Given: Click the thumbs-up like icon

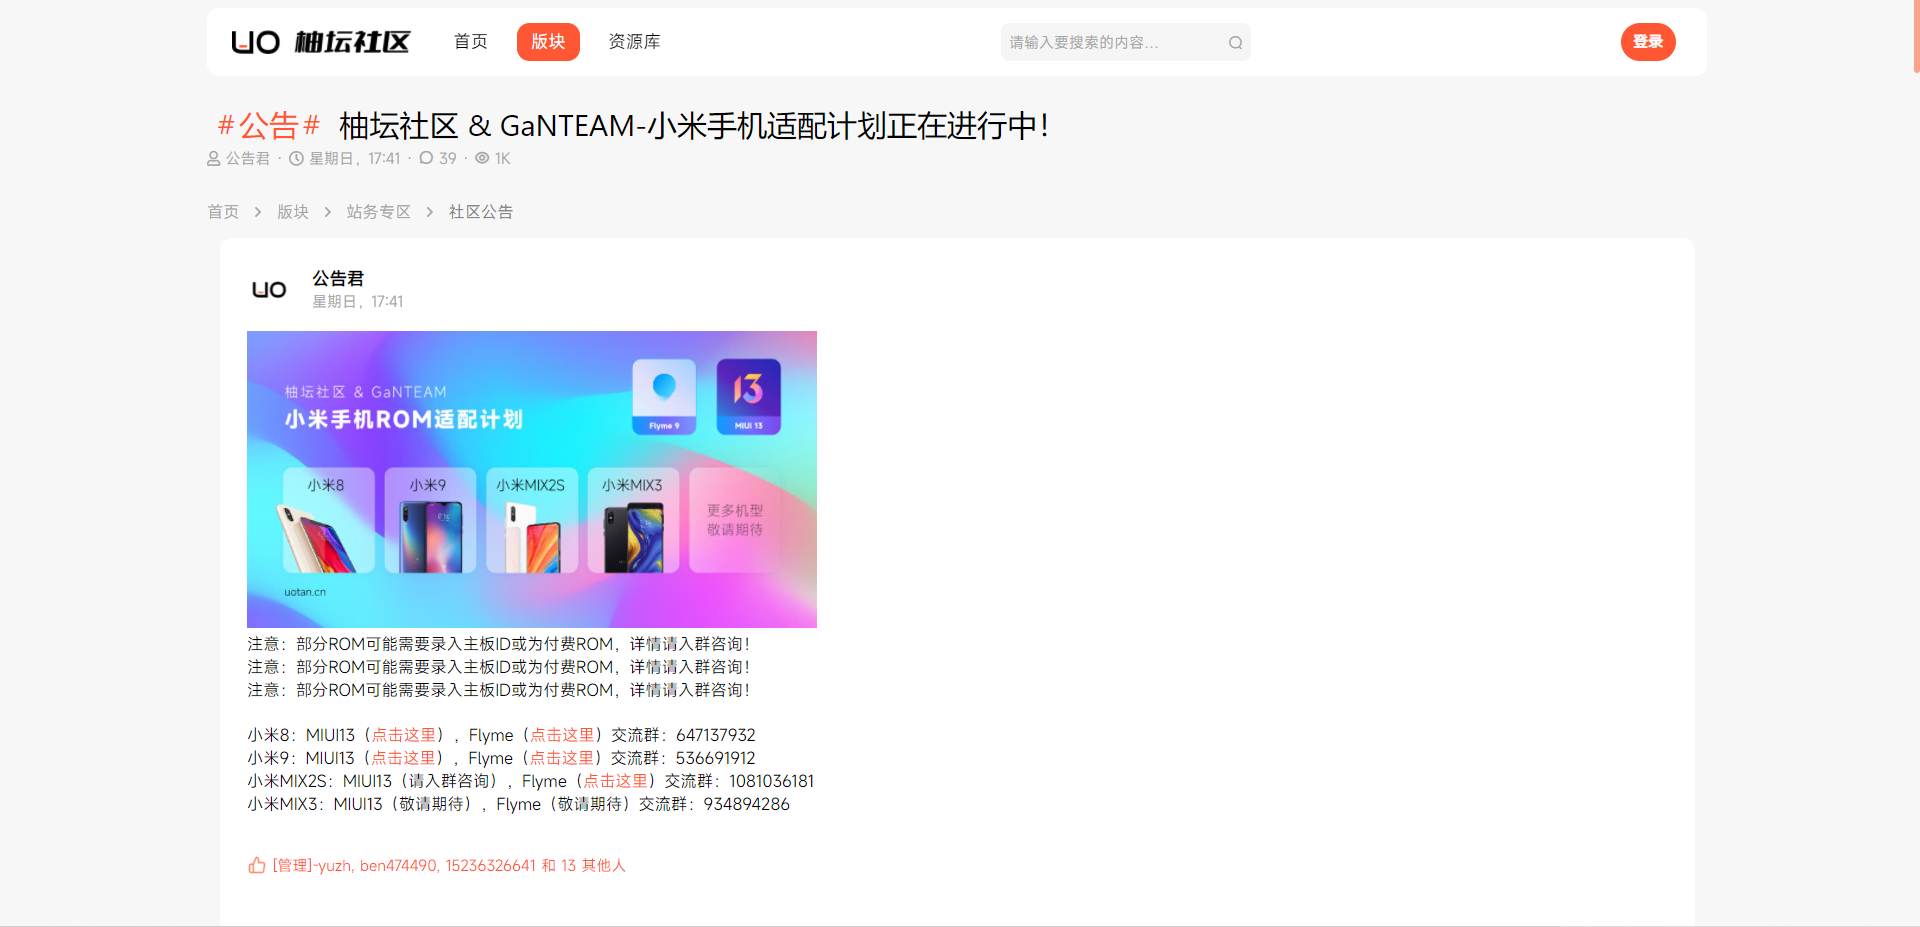Looking at the screenshot, I should [x=257, y=865].
